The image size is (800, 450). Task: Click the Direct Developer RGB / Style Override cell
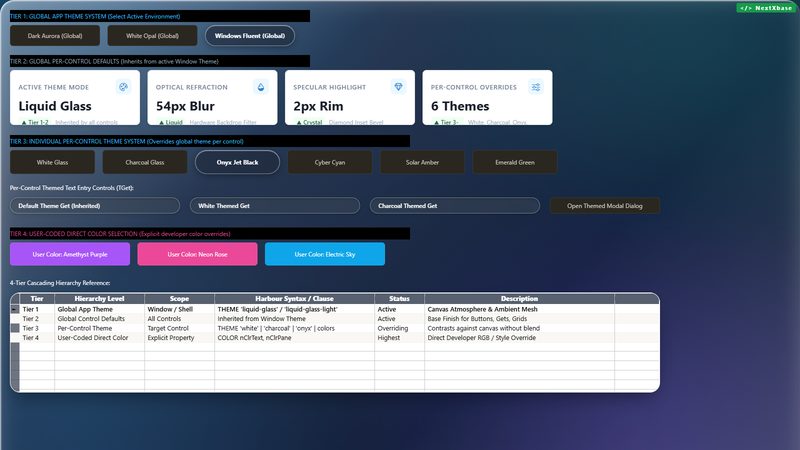(519, 338)
